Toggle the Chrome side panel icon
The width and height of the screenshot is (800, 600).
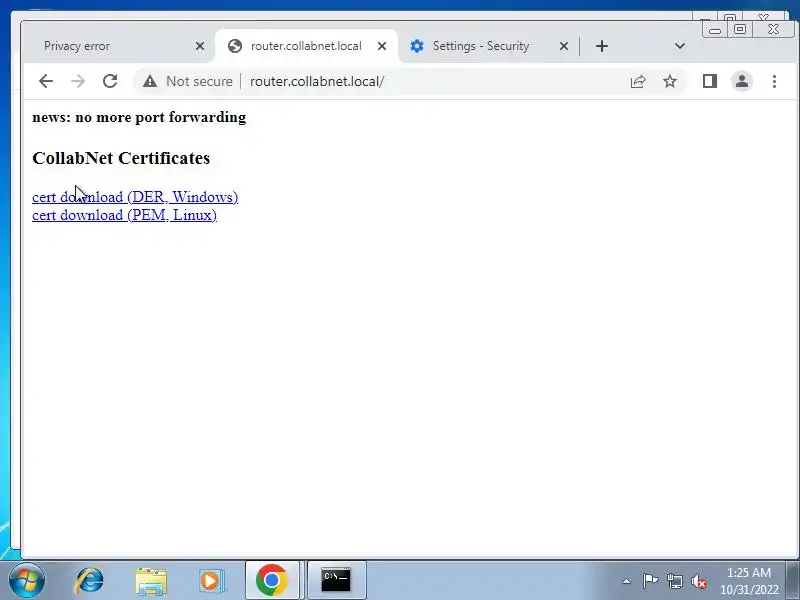point(710,81)
